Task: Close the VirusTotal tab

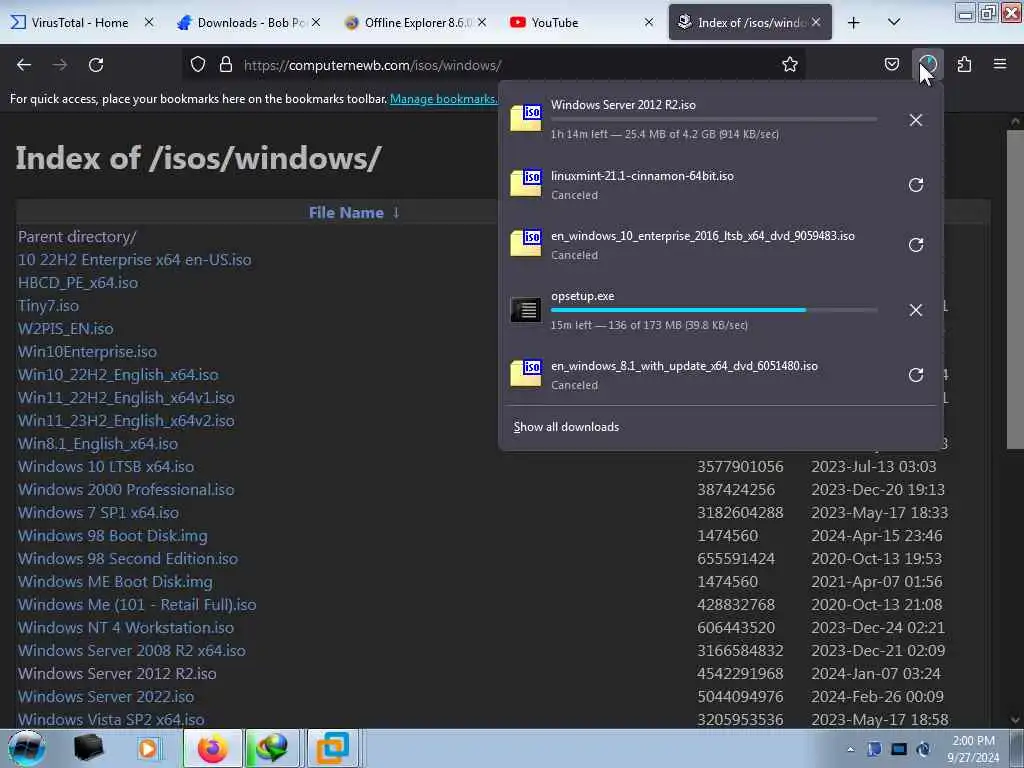Action: 149,22
